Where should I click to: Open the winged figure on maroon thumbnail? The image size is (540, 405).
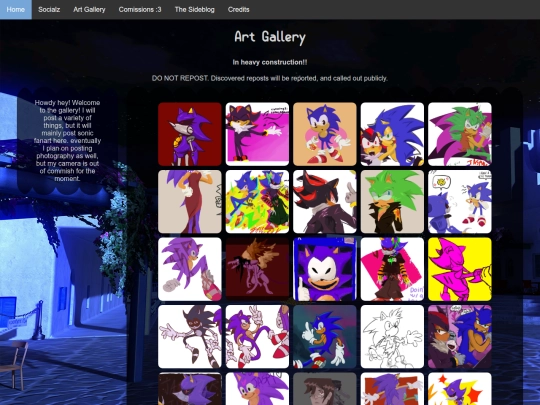[257, 269]
